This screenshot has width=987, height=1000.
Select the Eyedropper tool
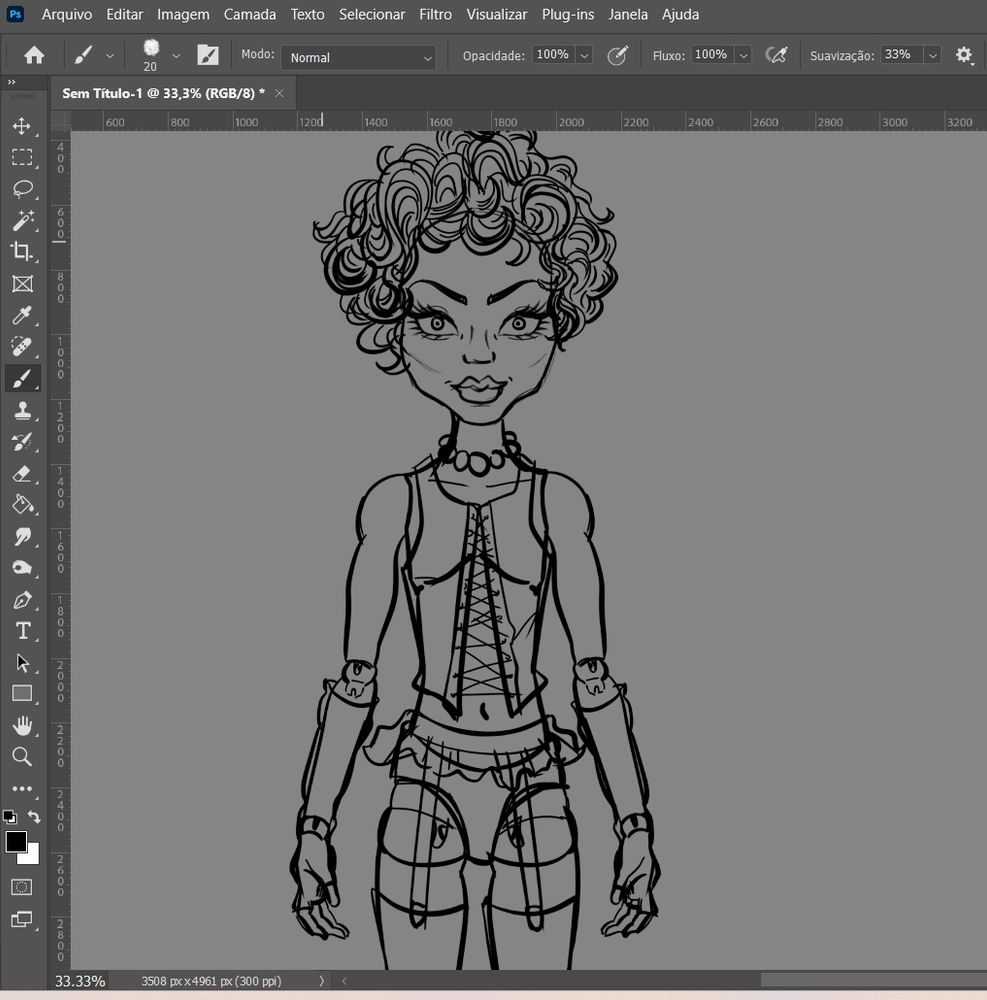click(22, 315)
